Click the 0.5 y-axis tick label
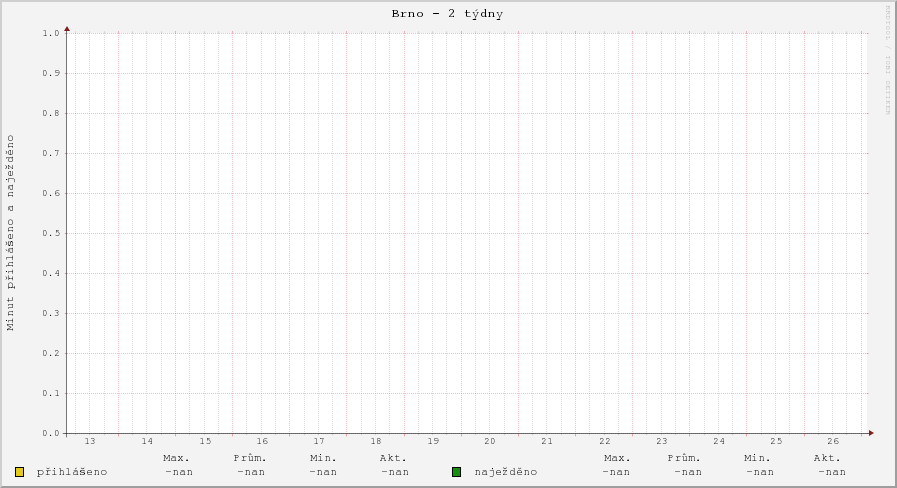Image resolution: width=897 pixels, height=488 pixels. 52,233
